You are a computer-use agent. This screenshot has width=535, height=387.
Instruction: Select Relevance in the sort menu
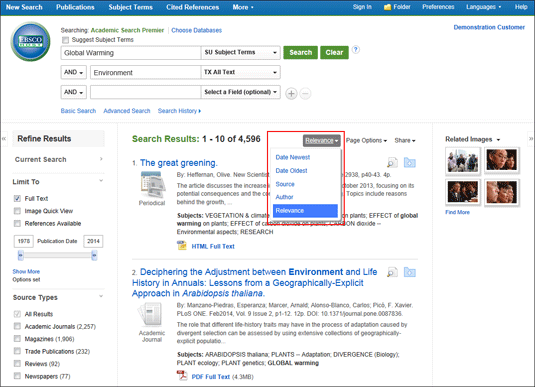tap(305, 211)
